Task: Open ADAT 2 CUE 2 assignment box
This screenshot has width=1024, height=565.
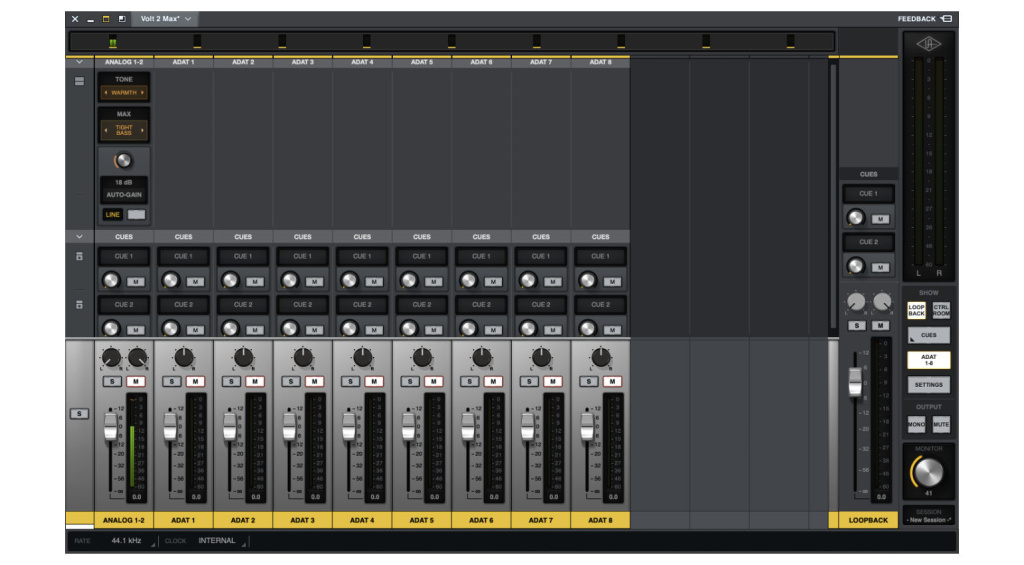Action: tap(243, 304)
